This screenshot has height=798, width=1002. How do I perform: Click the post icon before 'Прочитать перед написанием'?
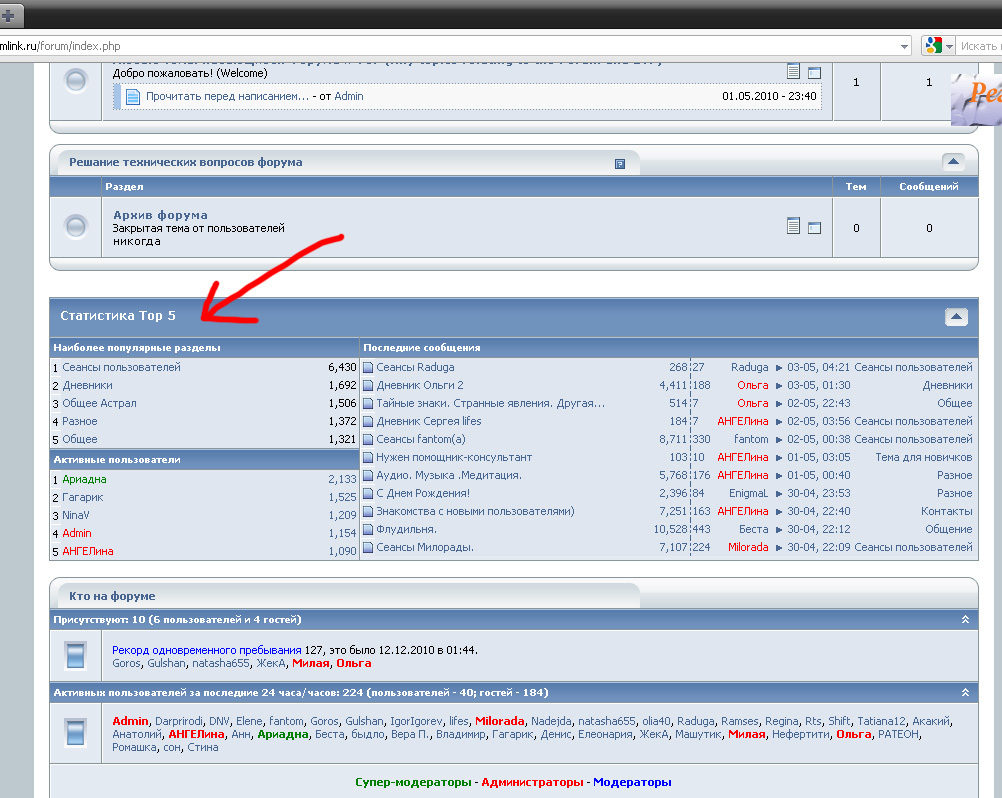click(132, 96)
